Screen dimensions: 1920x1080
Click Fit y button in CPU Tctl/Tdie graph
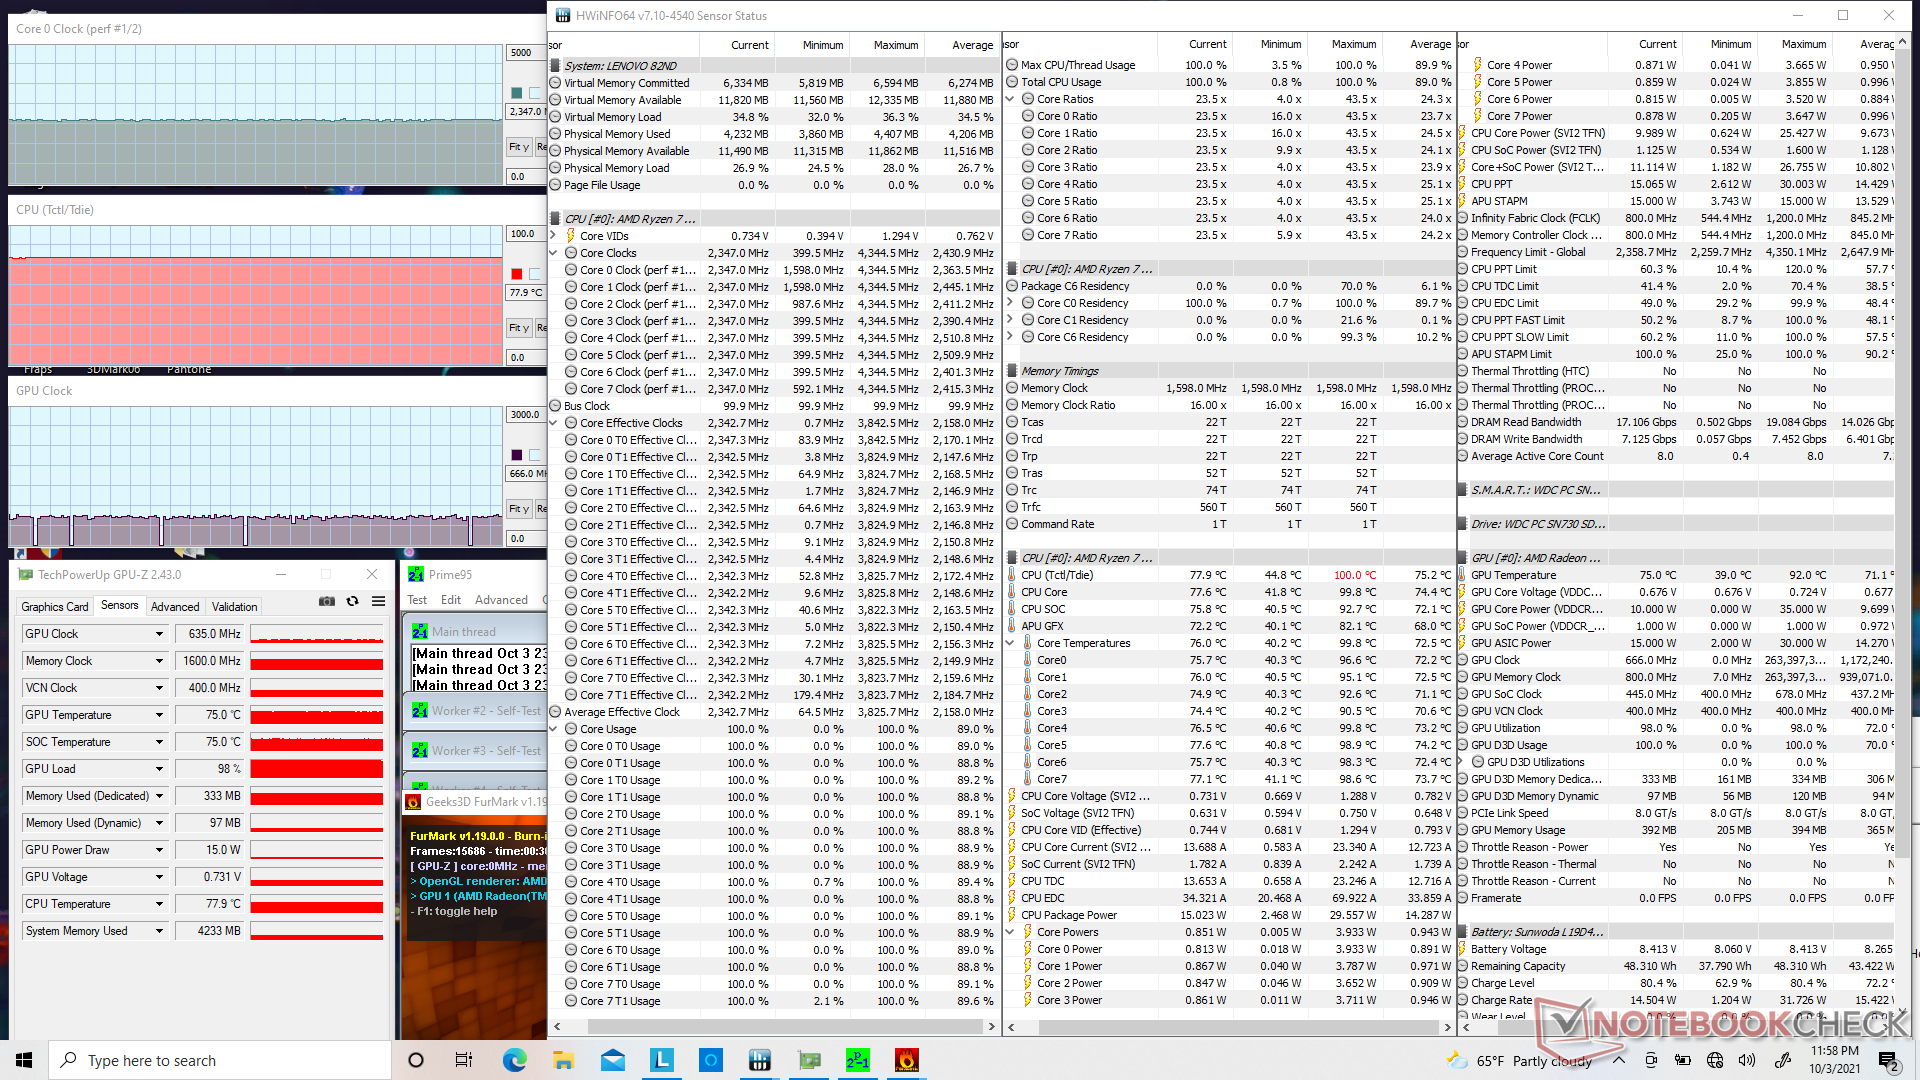click(x=518, y=328)
